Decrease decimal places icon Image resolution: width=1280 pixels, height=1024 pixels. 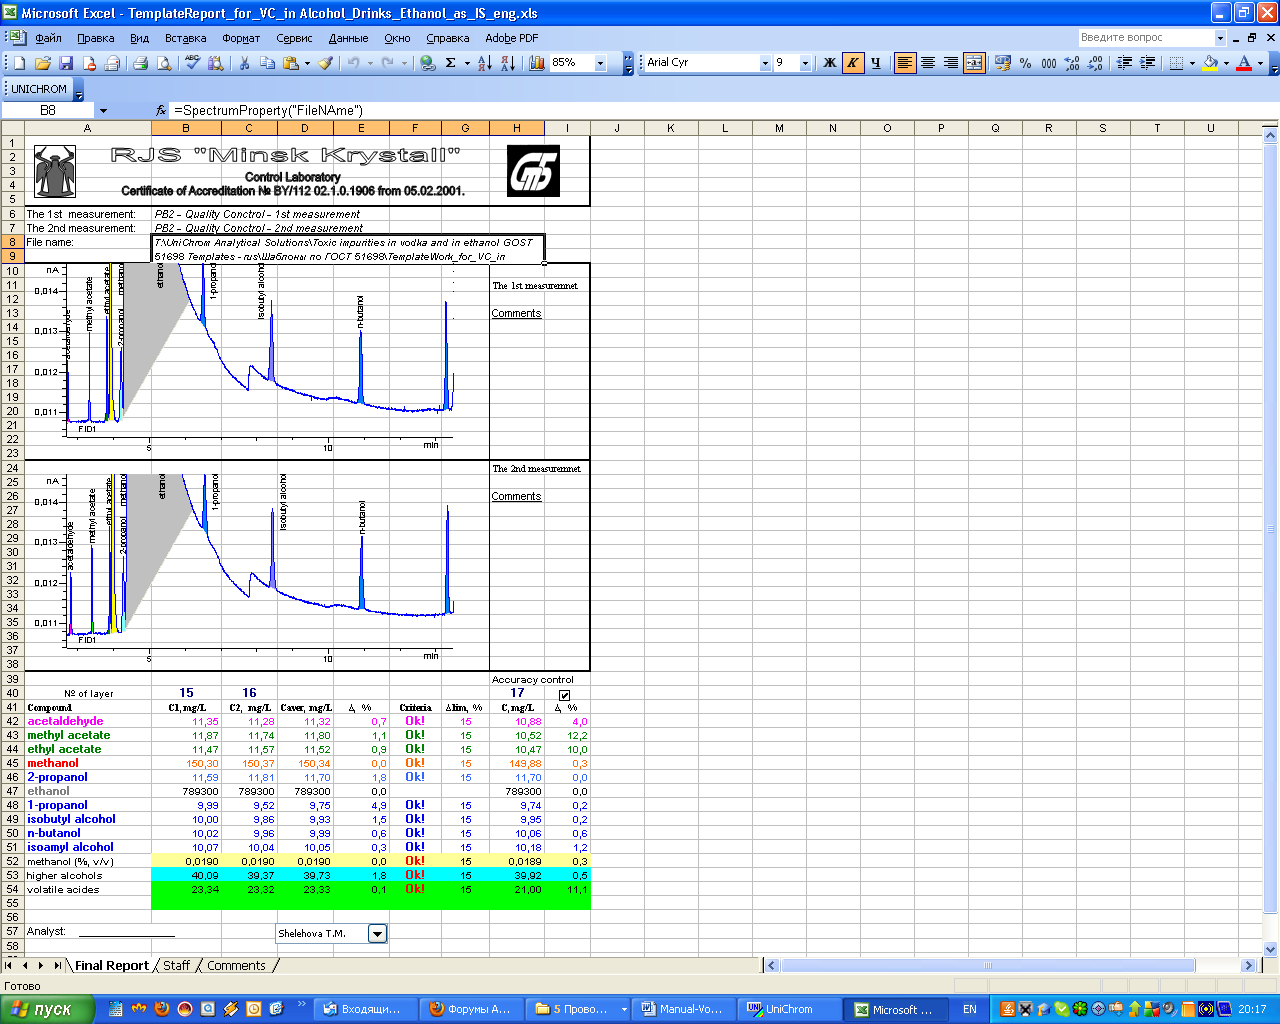[1095, 63]
